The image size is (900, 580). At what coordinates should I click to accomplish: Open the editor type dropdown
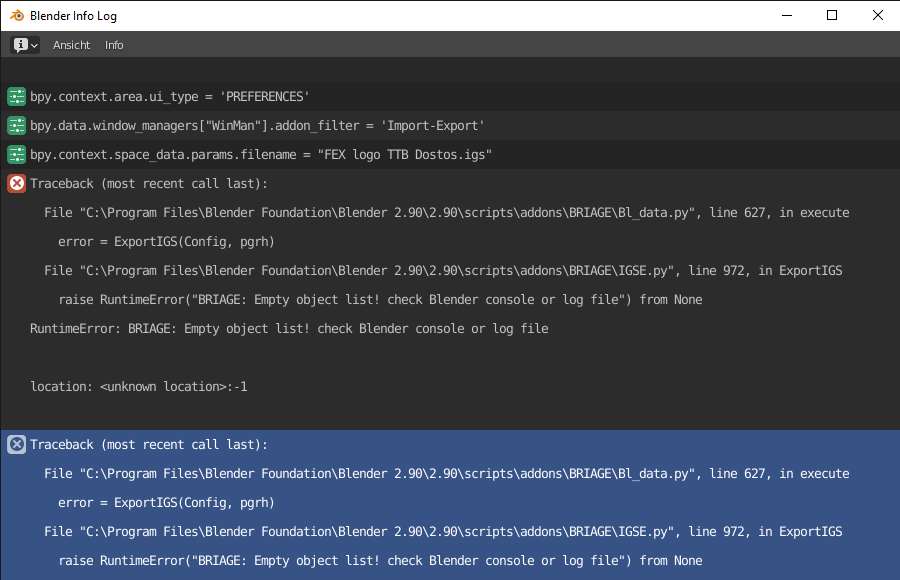pyautogui.click(x=26, y=45)
